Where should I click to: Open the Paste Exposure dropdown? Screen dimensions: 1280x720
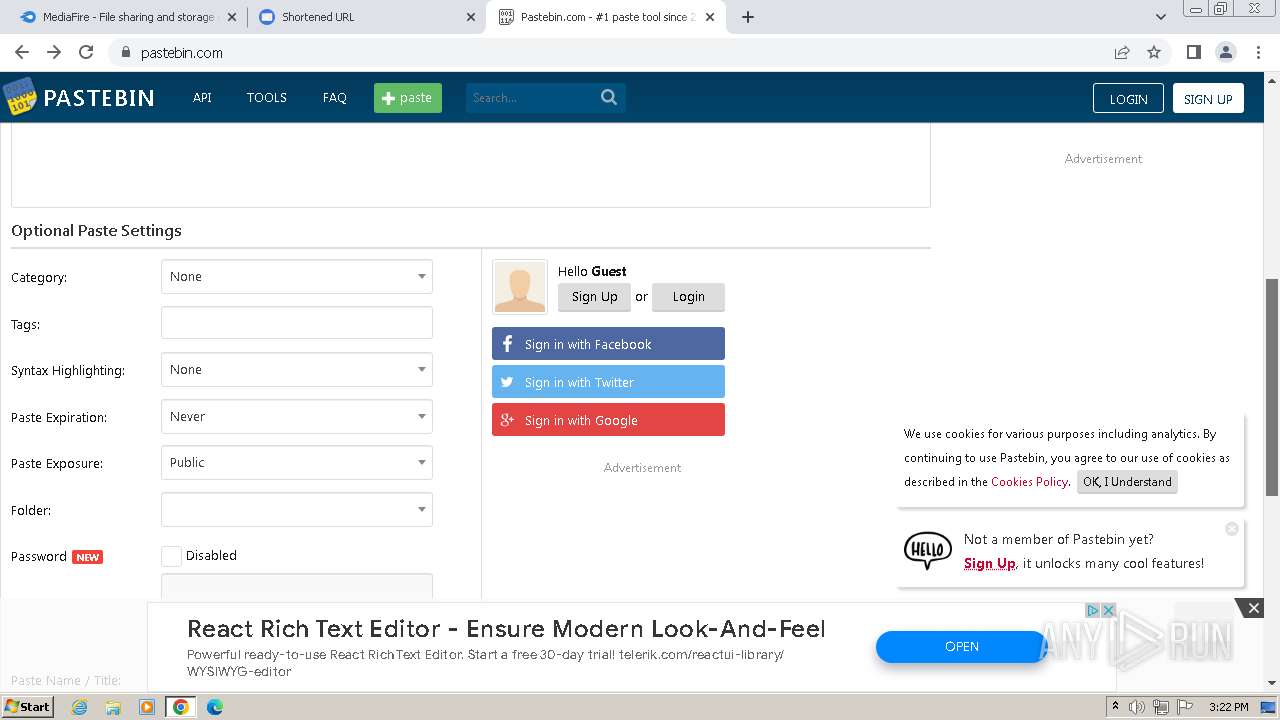[x=297, y=463]
